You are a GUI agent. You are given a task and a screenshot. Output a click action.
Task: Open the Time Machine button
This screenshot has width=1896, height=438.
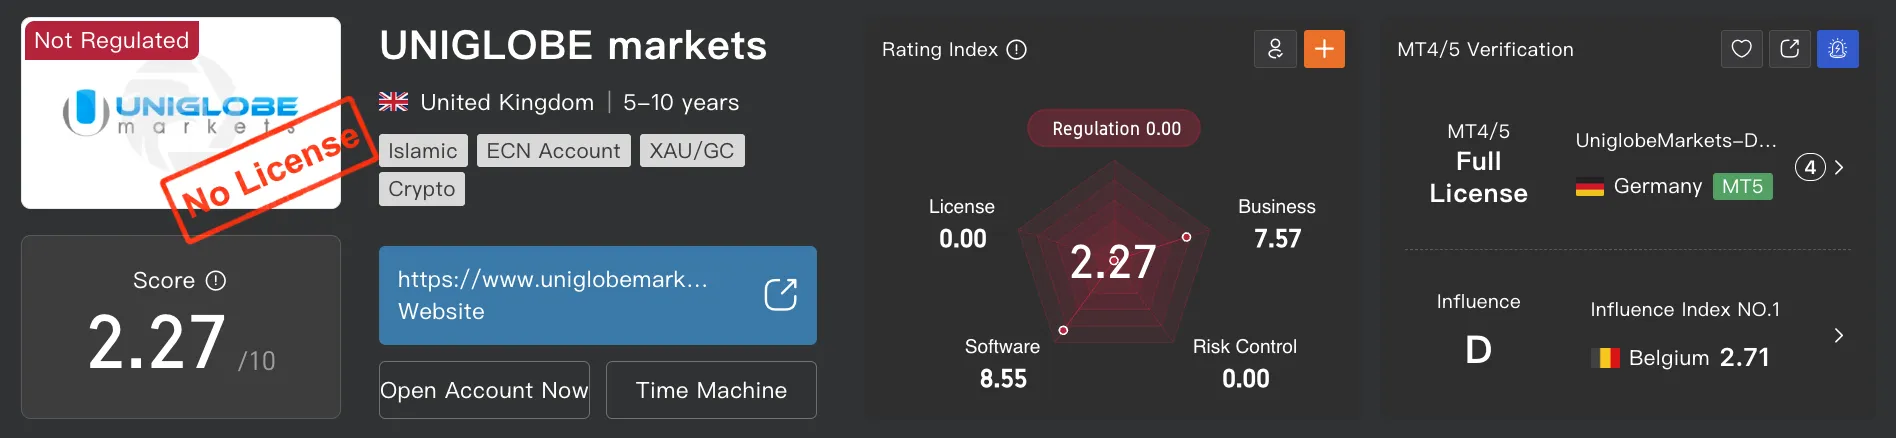tap(711, 390)
